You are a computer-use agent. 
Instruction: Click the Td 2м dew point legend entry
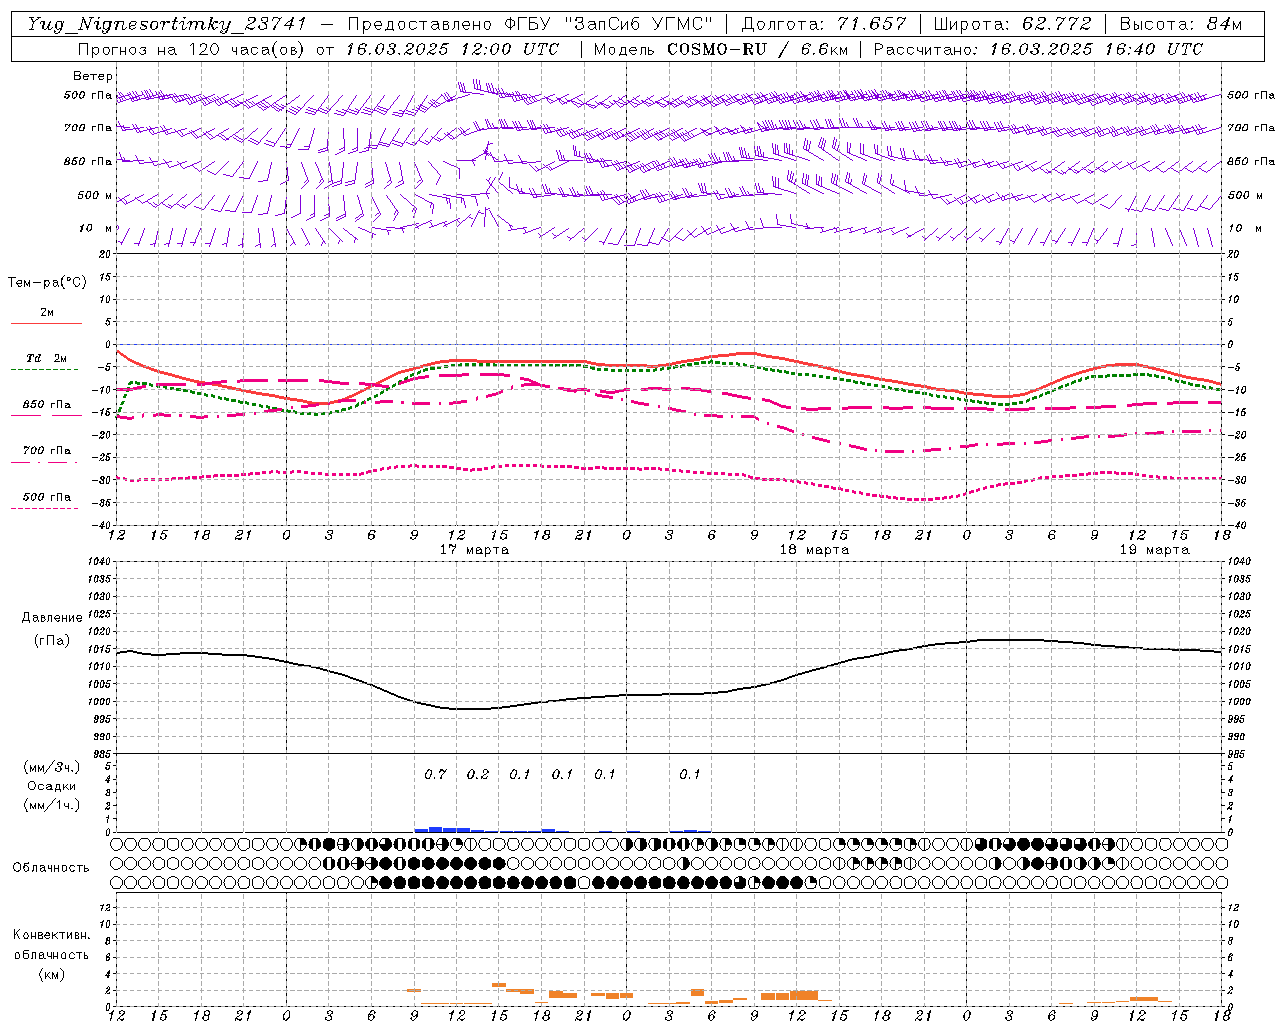point(47,358)
